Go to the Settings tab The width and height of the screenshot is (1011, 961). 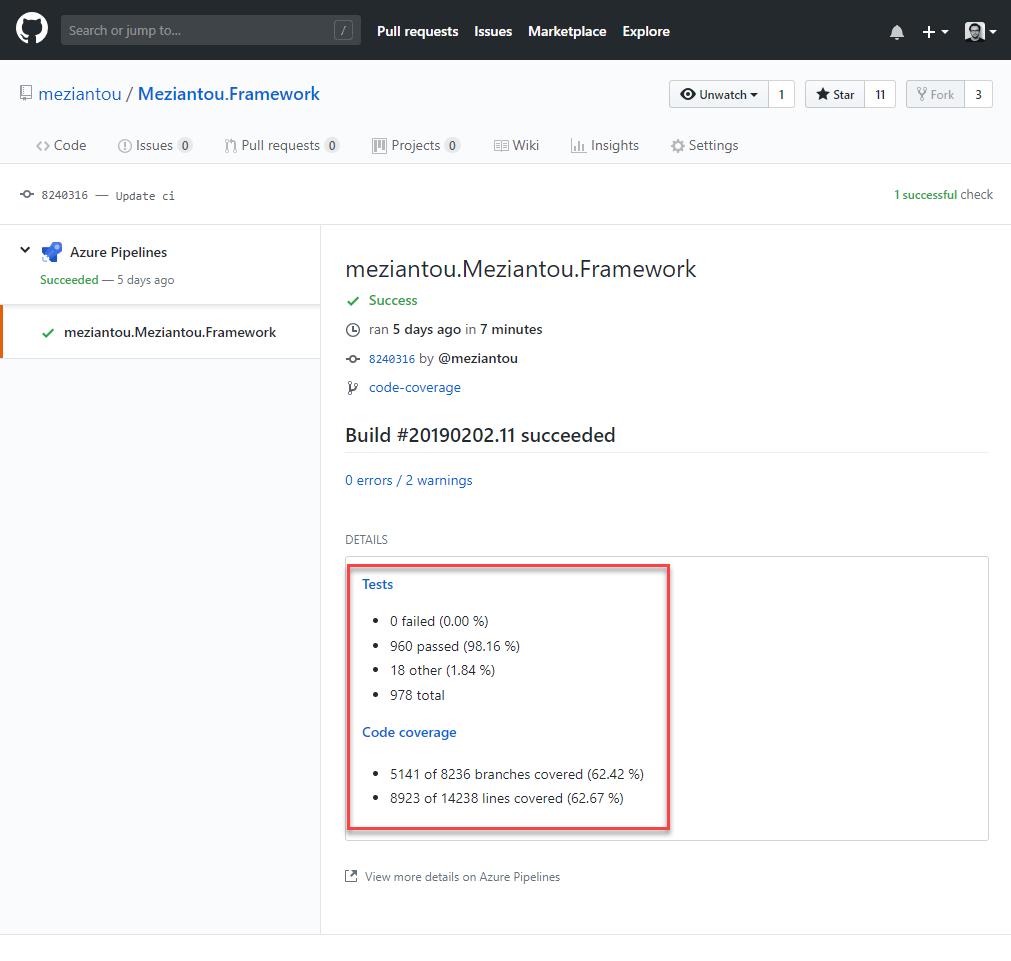(704, 145)
